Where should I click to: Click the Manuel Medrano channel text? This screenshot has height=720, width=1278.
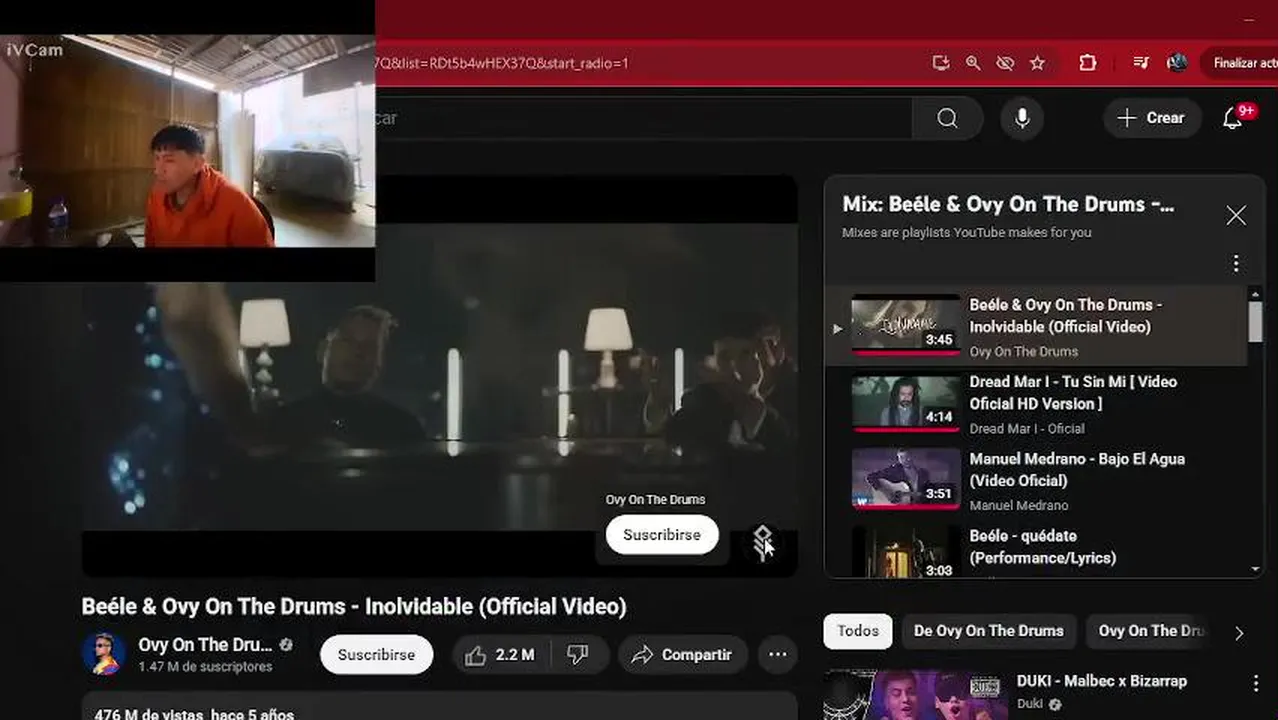(1019, 506)
